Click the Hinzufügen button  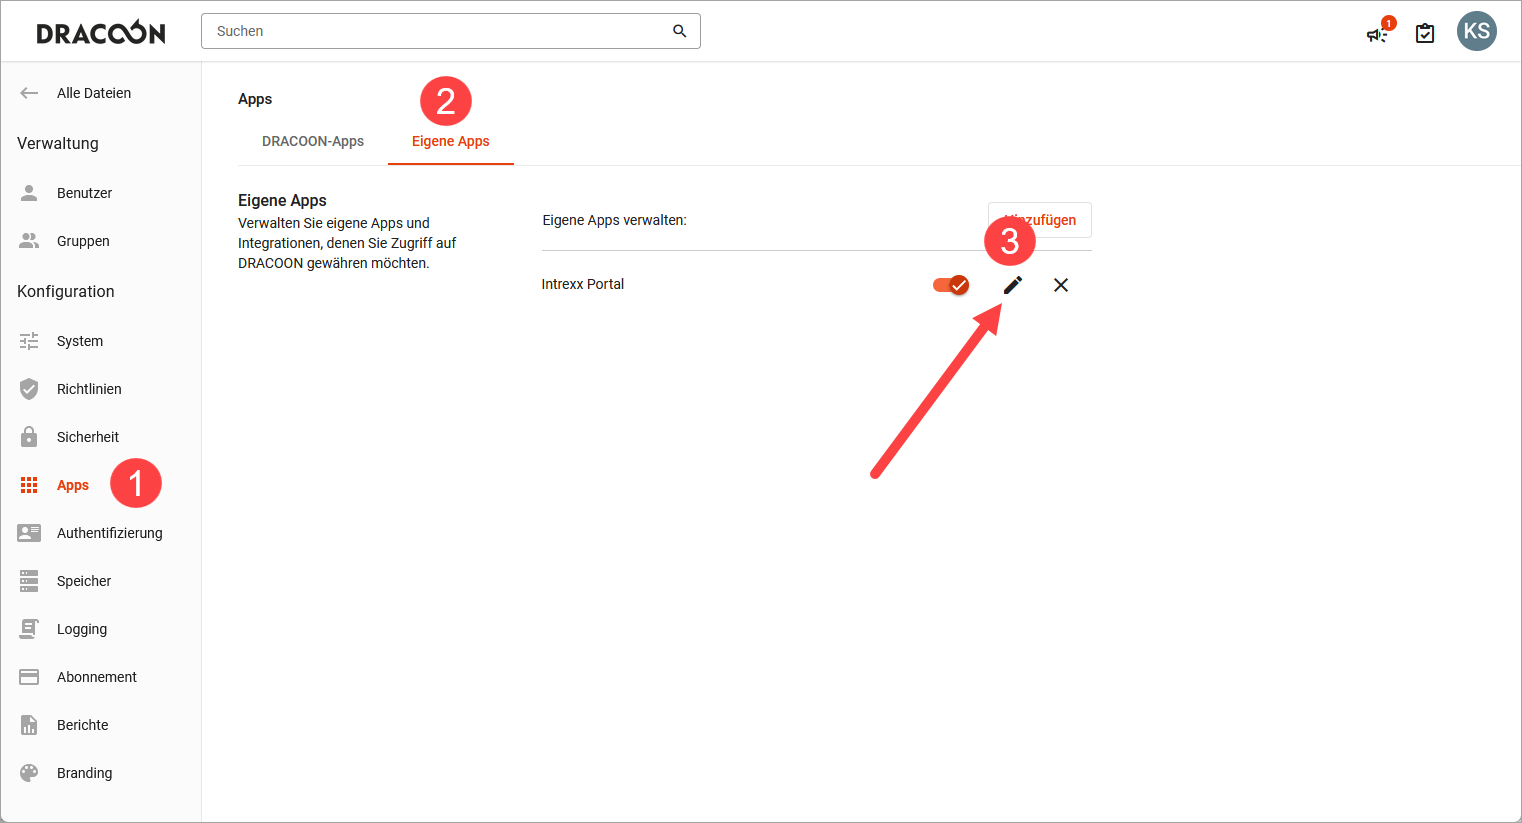[x=1040, y=220]
